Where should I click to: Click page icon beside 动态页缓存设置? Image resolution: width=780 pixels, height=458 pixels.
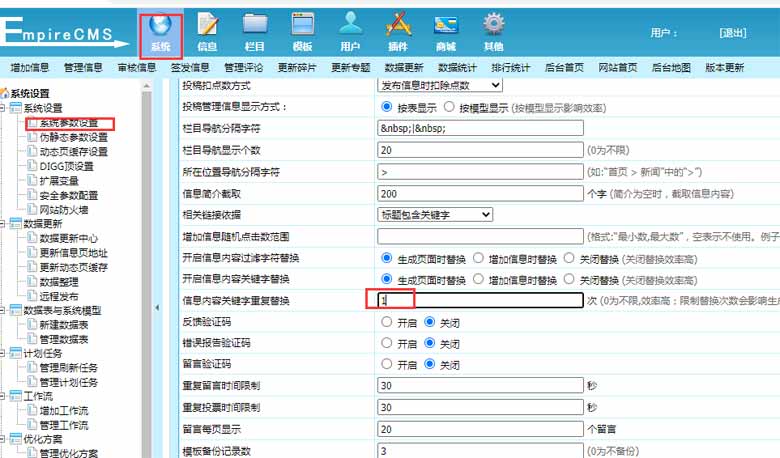coord(32,151)
